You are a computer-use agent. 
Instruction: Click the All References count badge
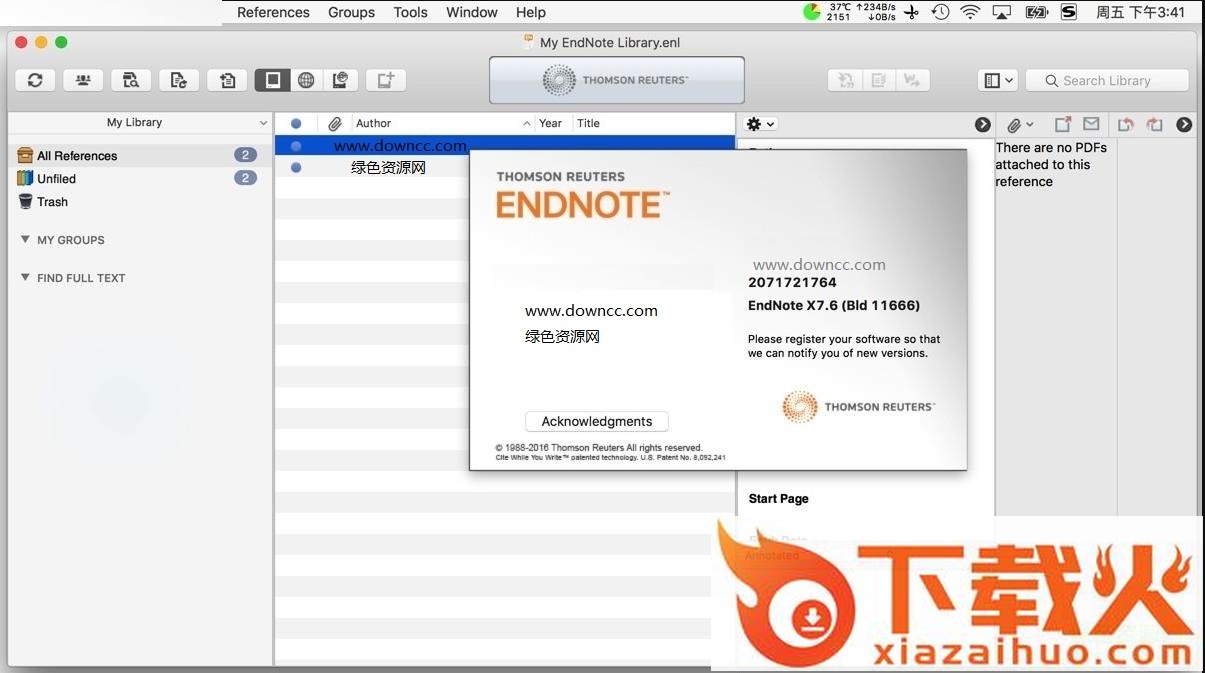tap(245, 155)
